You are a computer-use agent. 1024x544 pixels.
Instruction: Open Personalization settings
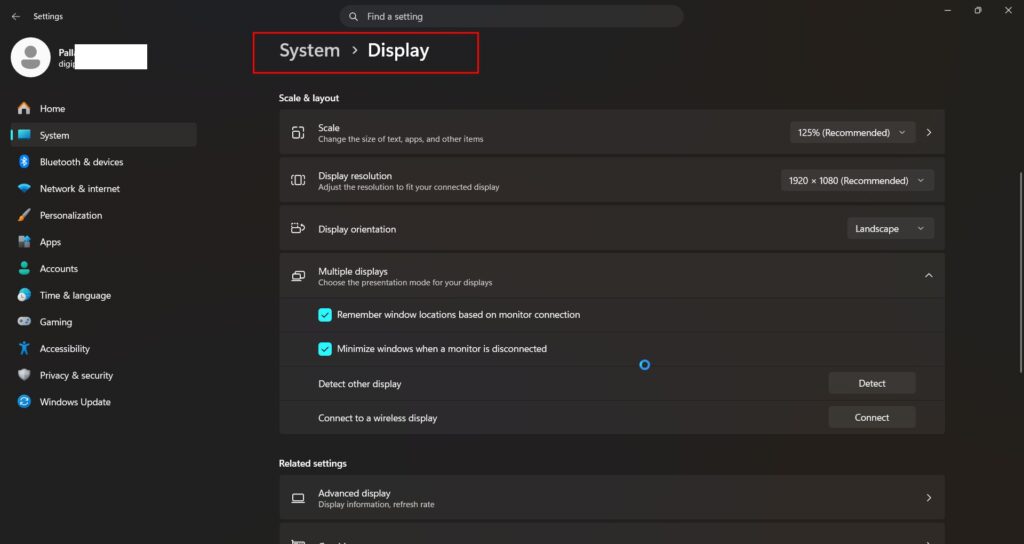coord(103,216)
